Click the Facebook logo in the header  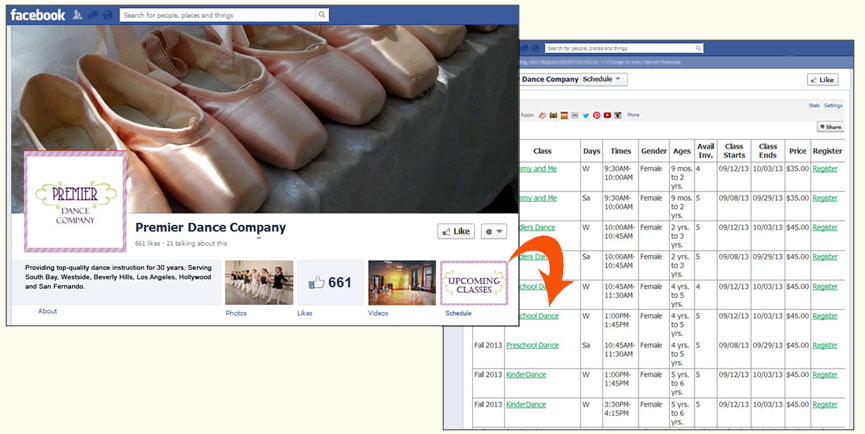click(38, 15)
